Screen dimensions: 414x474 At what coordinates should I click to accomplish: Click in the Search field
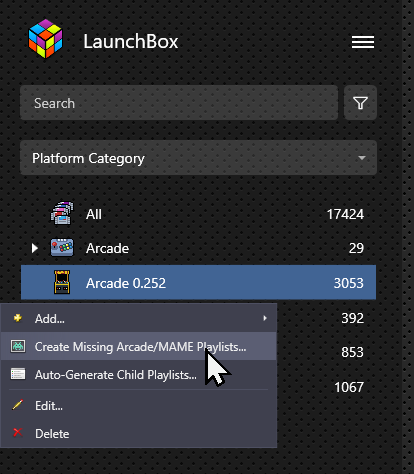coord(179,103)
